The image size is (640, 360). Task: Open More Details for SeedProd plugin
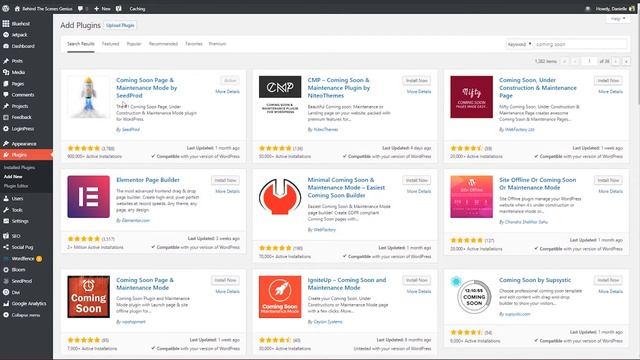tap(227, 91)
